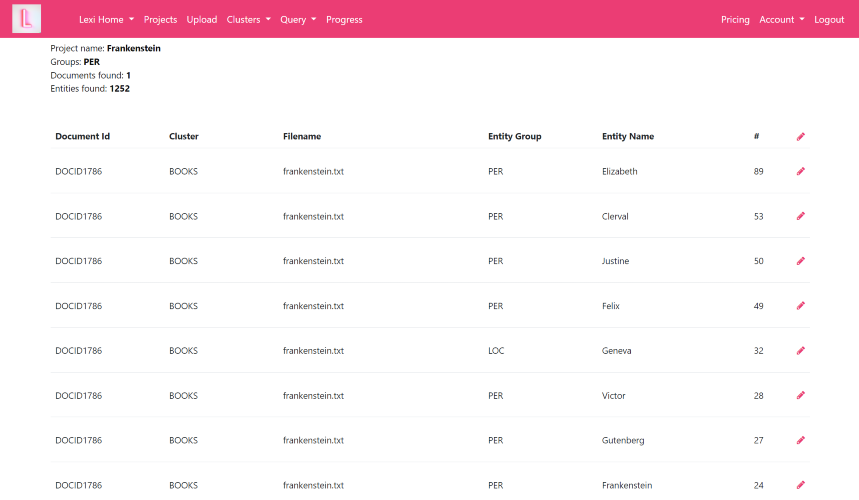Image resolution: width=859 pixels, height=500 pixels.
Task: Click the edit pencil beside Frankenstein entity
Action: click(x=800, y=486)
